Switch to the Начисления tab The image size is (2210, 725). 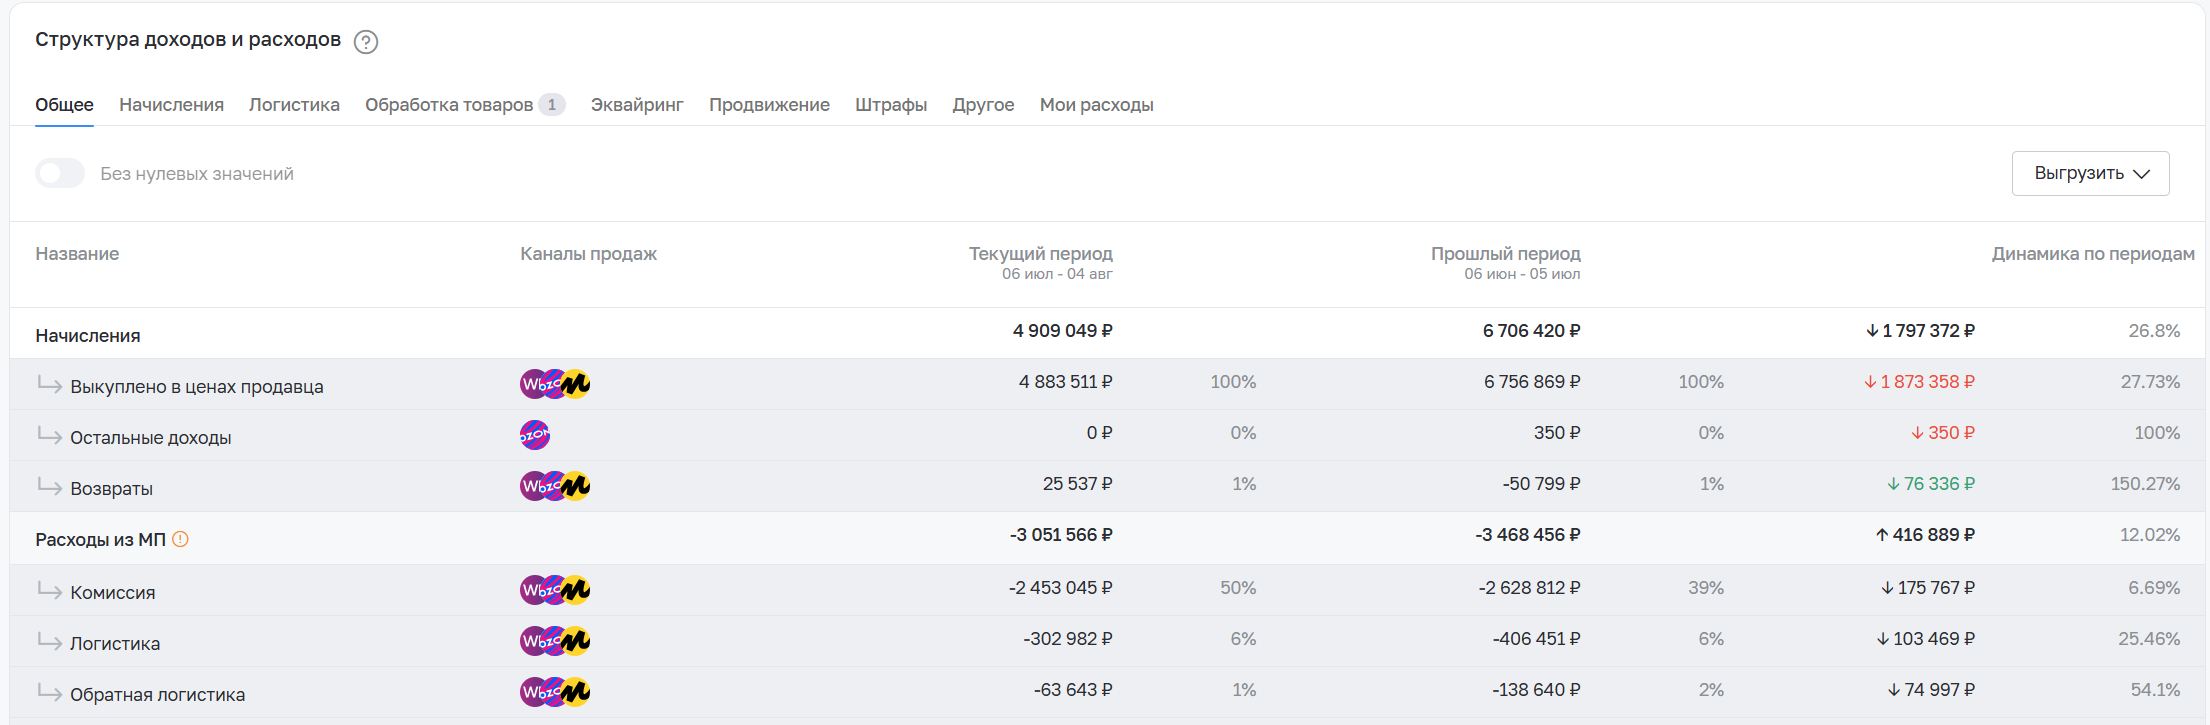pos(171,105)
